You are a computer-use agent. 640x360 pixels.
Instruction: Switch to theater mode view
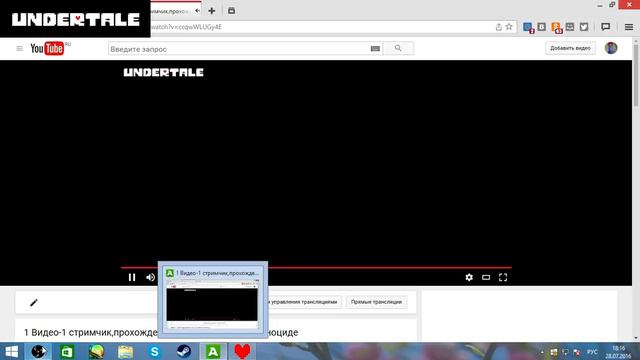coord(486,277)
